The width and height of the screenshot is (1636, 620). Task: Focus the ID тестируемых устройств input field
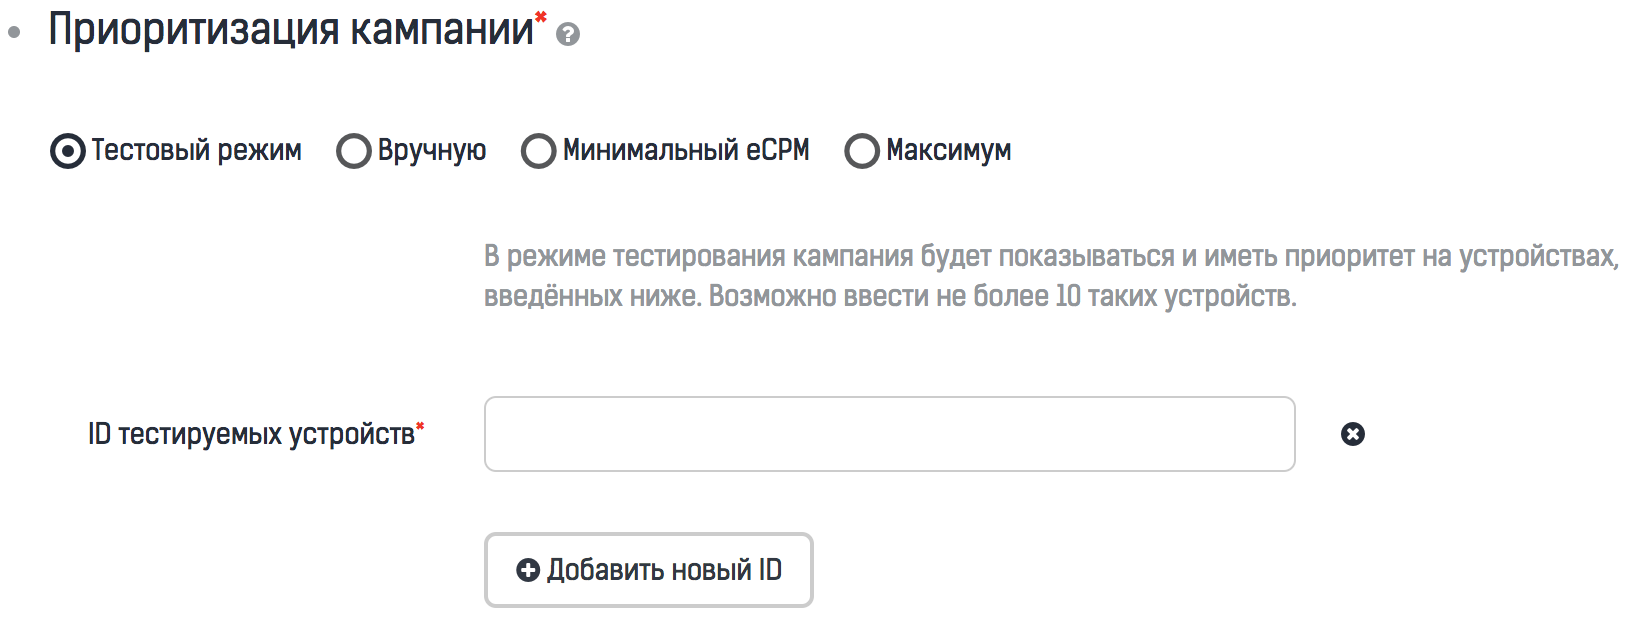[x=889, y=434]
